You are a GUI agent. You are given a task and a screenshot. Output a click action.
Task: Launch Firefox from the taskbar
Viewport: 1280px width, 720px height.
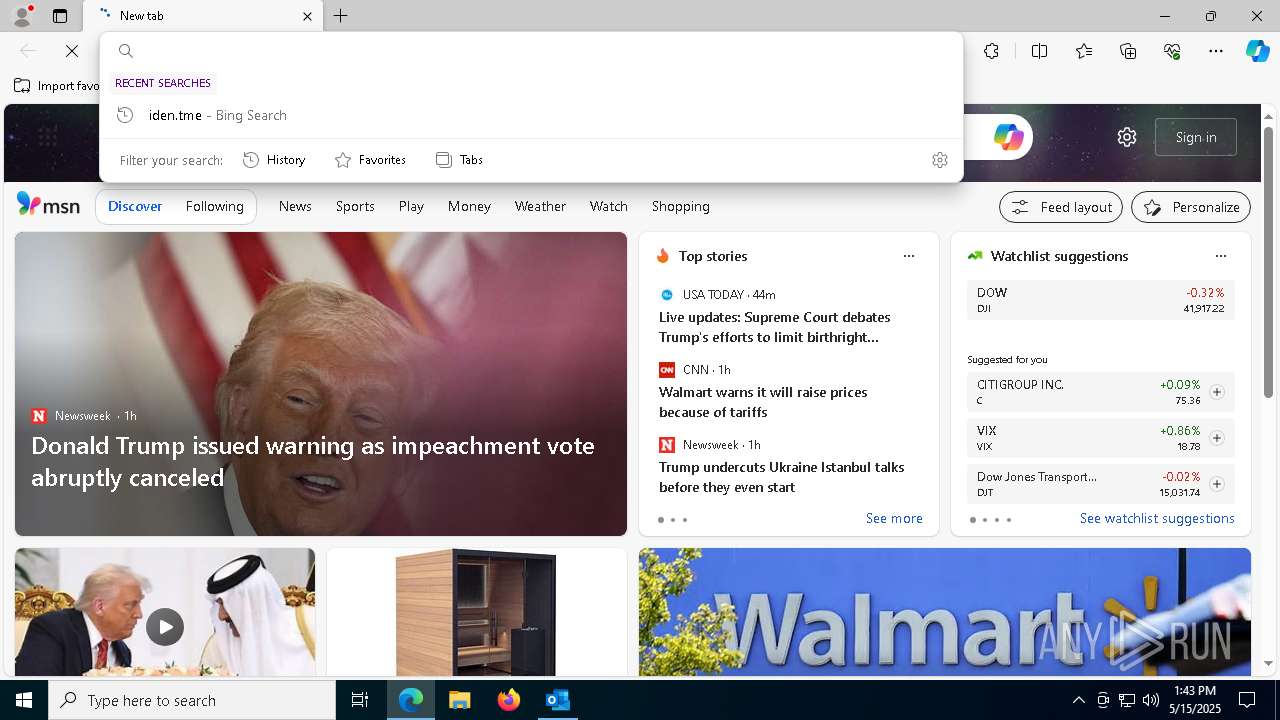pyautogui.click(x=508, y=700)
